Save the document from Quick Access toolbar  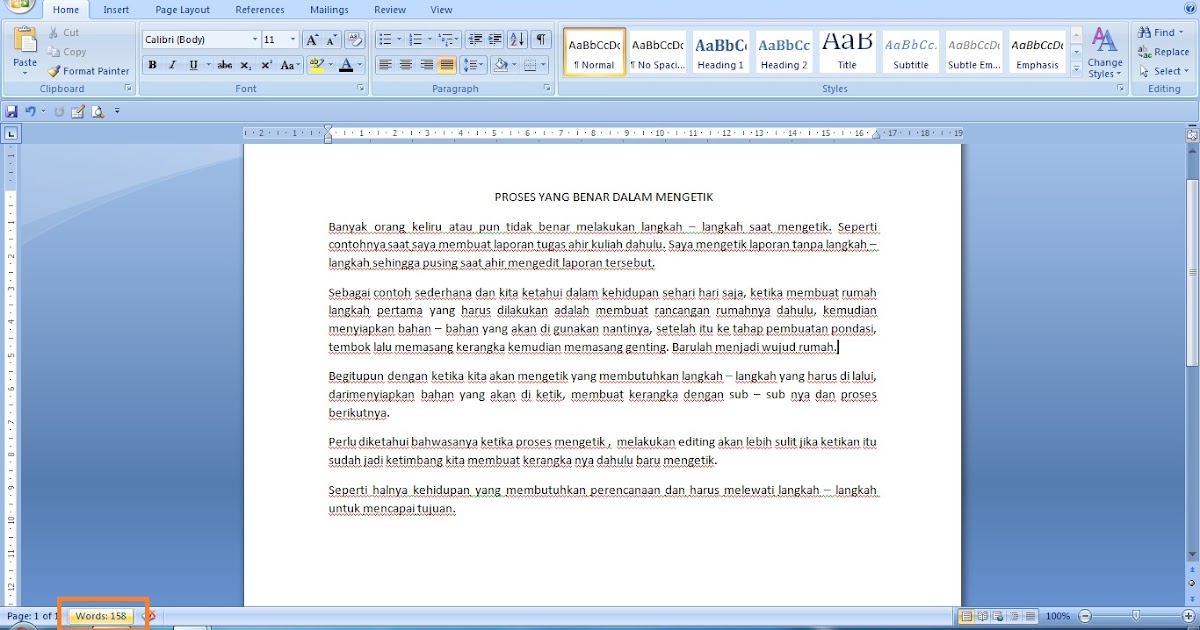click(x=12, y=111)
